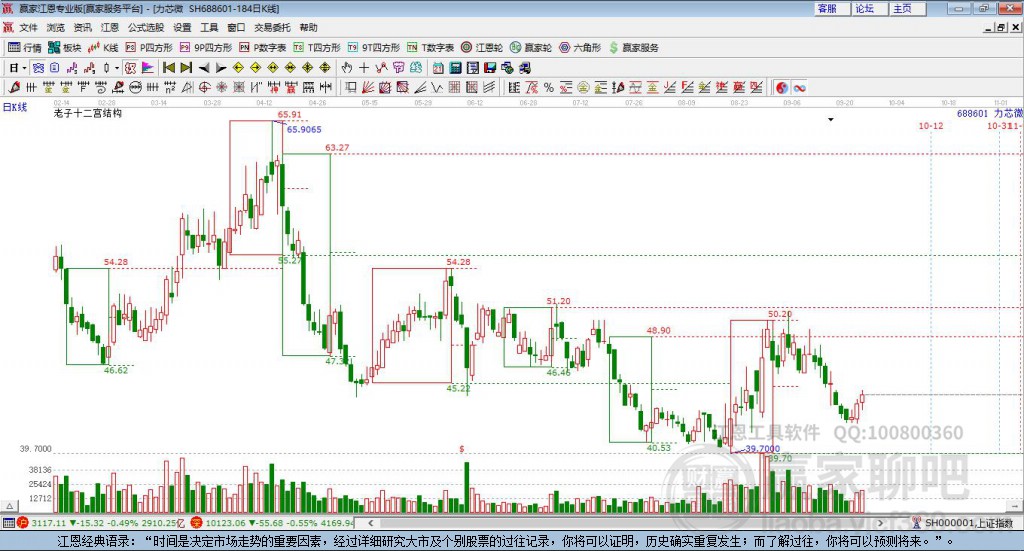Launch the 赢家轮 wheel tool
1024x551 pixels.
pos(531,48)
